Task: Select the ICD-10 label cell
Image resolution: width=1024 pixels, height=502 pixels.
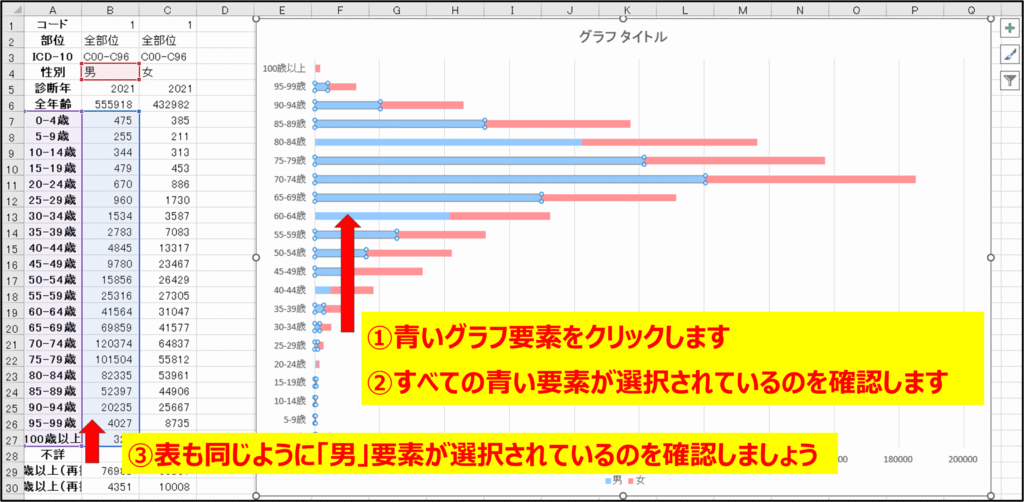Action: click(51, 57)
